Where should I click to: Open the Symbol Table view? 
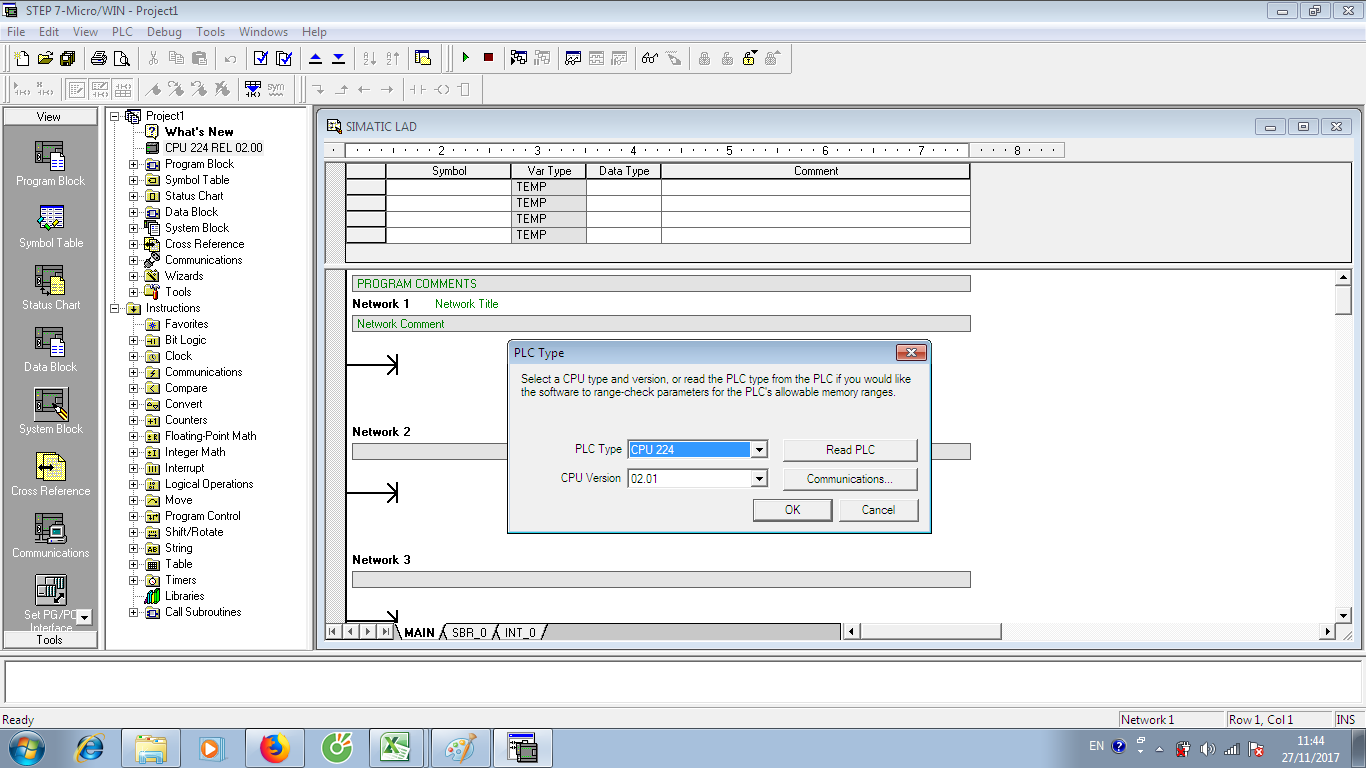tap(49, 222)
